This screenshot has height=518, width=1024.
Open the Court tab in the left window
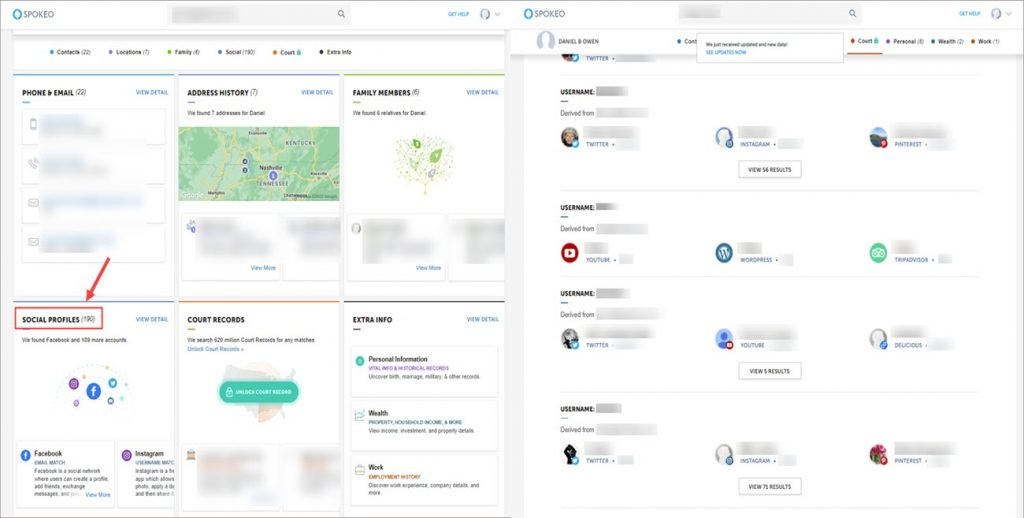[x=287, y=52]
